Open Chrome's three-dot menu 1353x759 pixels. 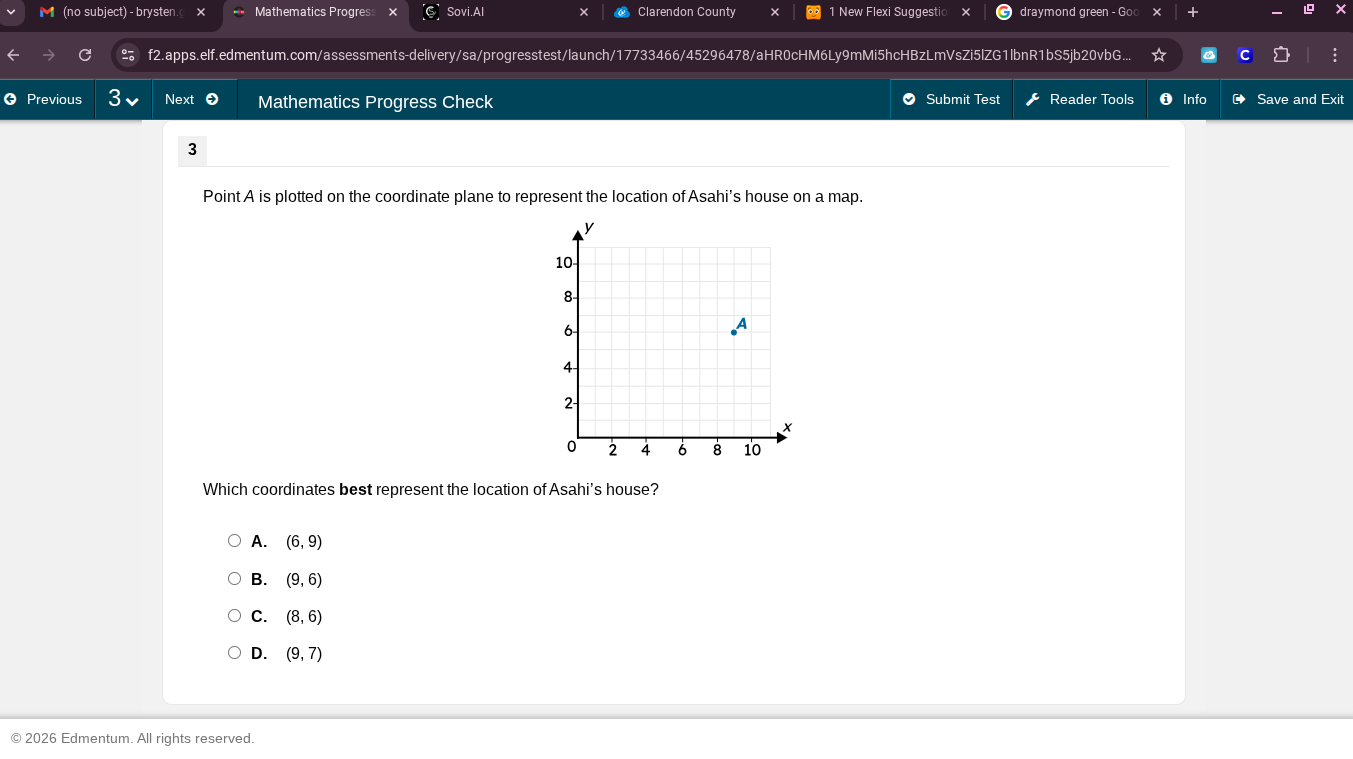pyautogui.click(x=1337, y=55)
